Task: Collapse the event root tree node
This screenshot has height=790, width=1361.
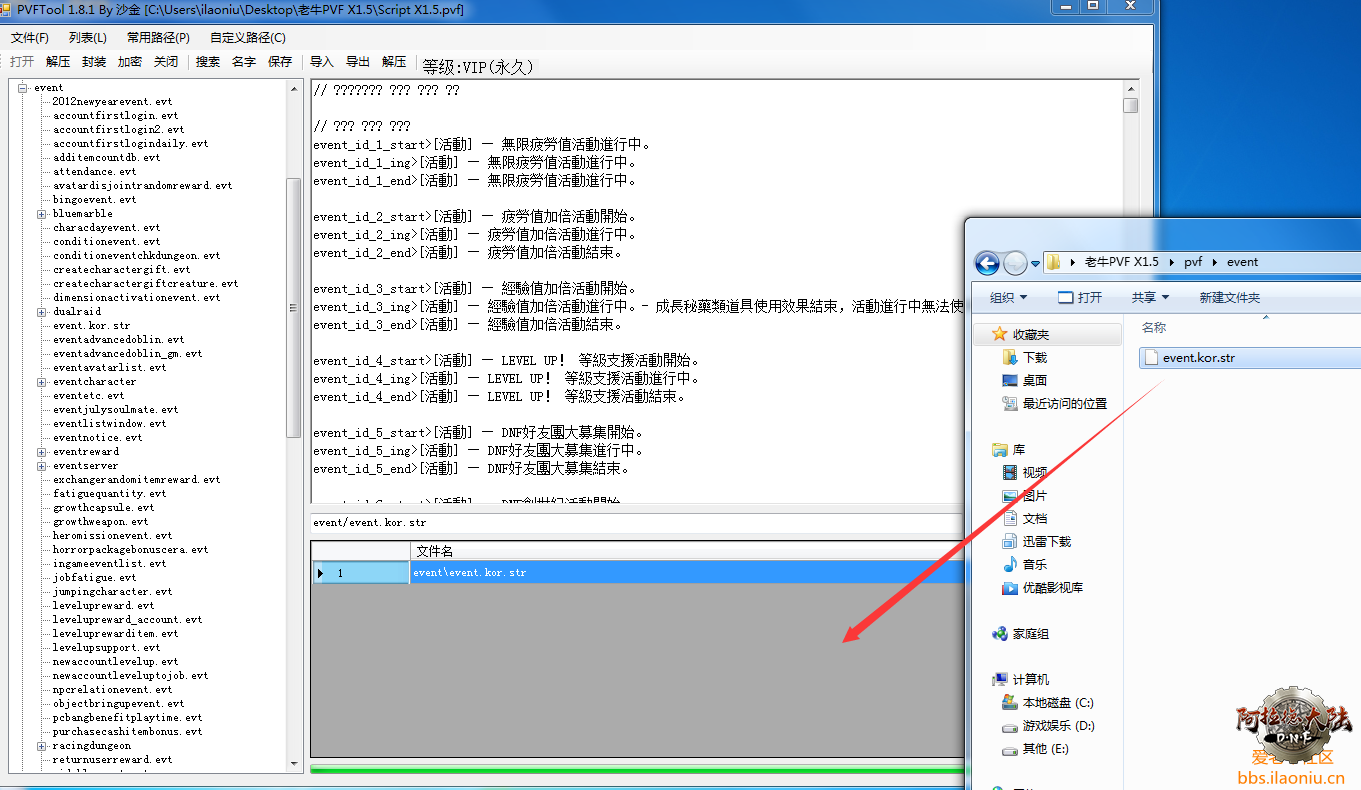Action: pyautogui.click(x=22, y=88)
